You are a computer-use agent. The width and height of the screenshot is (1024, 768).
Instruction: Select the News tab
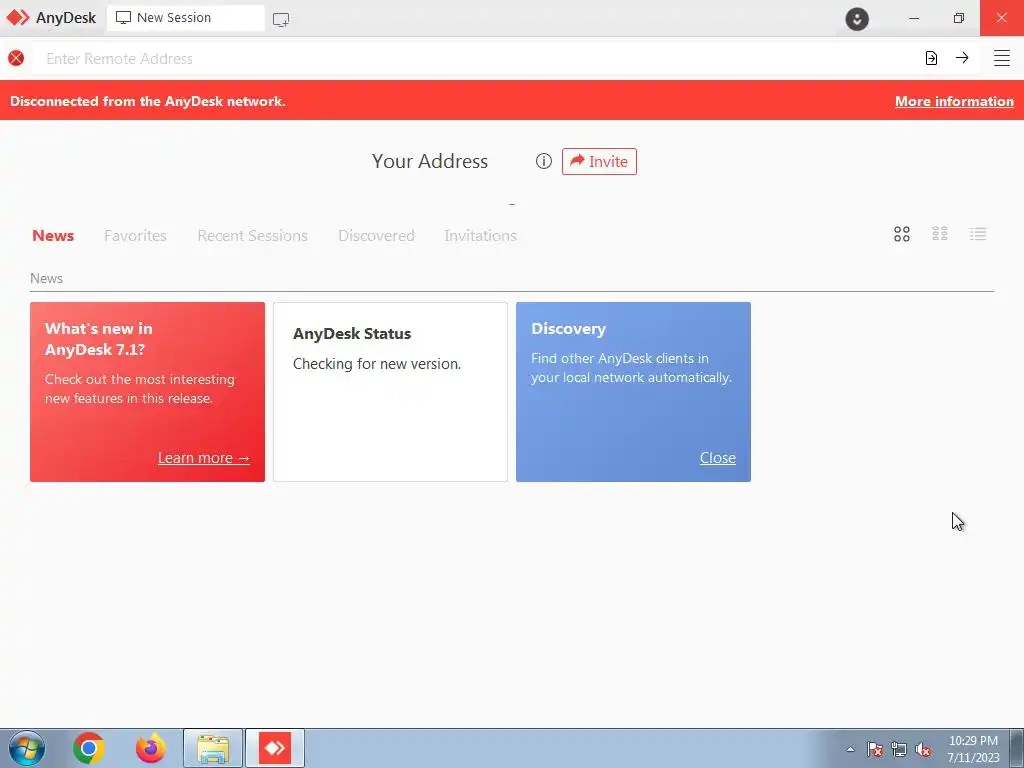pos(53,236)
